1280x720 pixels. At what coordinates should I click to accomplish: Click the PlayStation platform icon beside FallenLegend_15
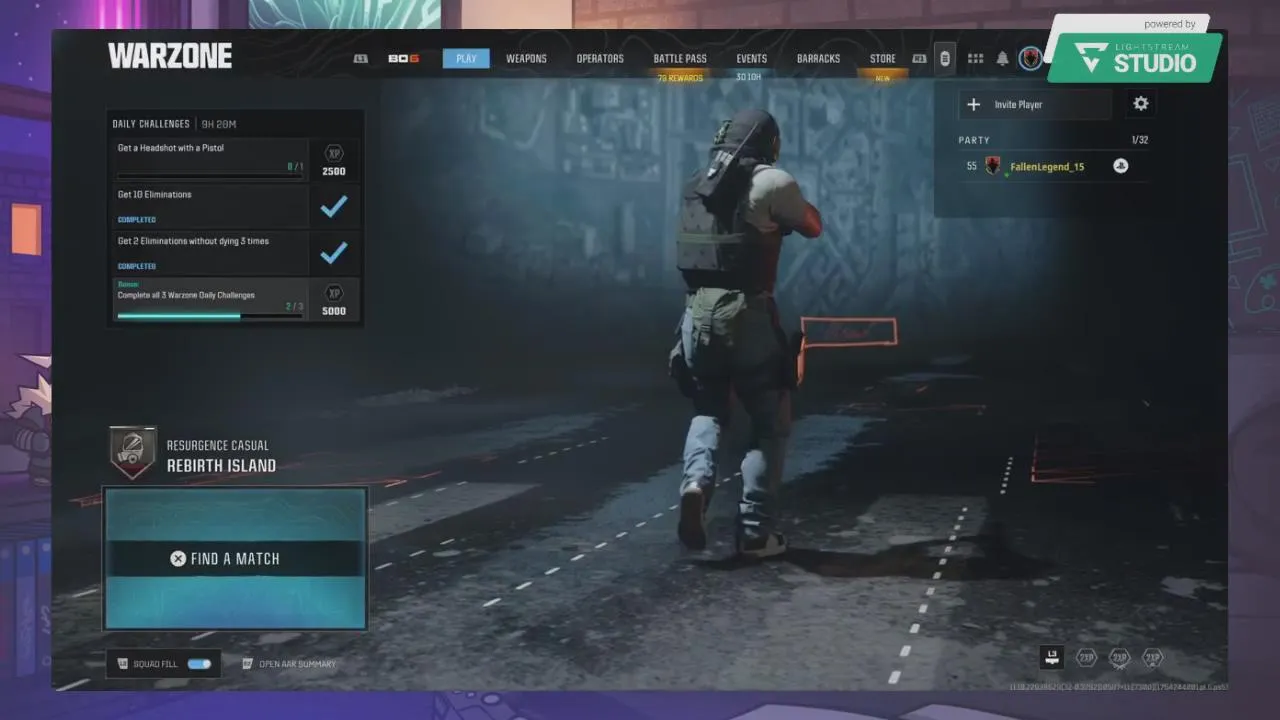1121,166
